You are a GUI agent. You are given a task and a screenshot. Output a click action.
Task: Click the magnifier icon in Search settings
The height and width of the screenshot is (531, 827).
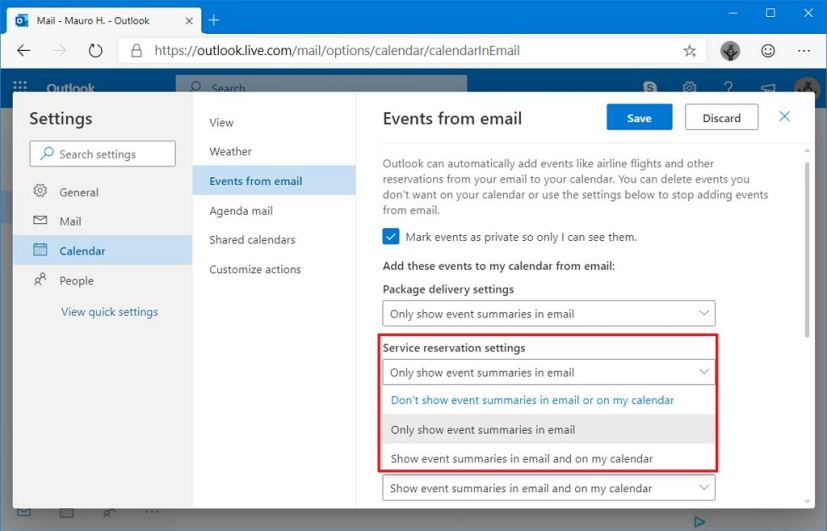click(x=47, y=153)
